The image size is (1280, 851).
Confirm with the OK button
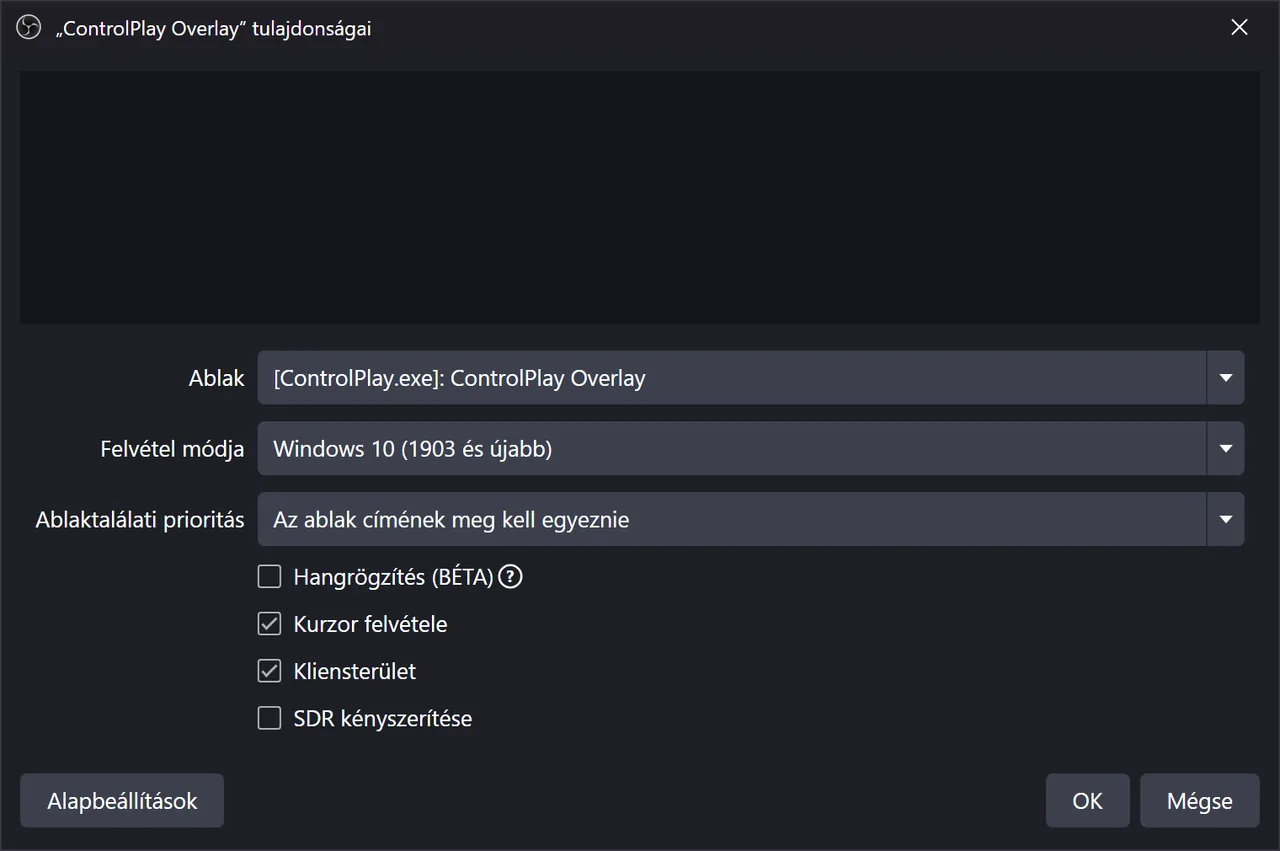pos(1088,801)
